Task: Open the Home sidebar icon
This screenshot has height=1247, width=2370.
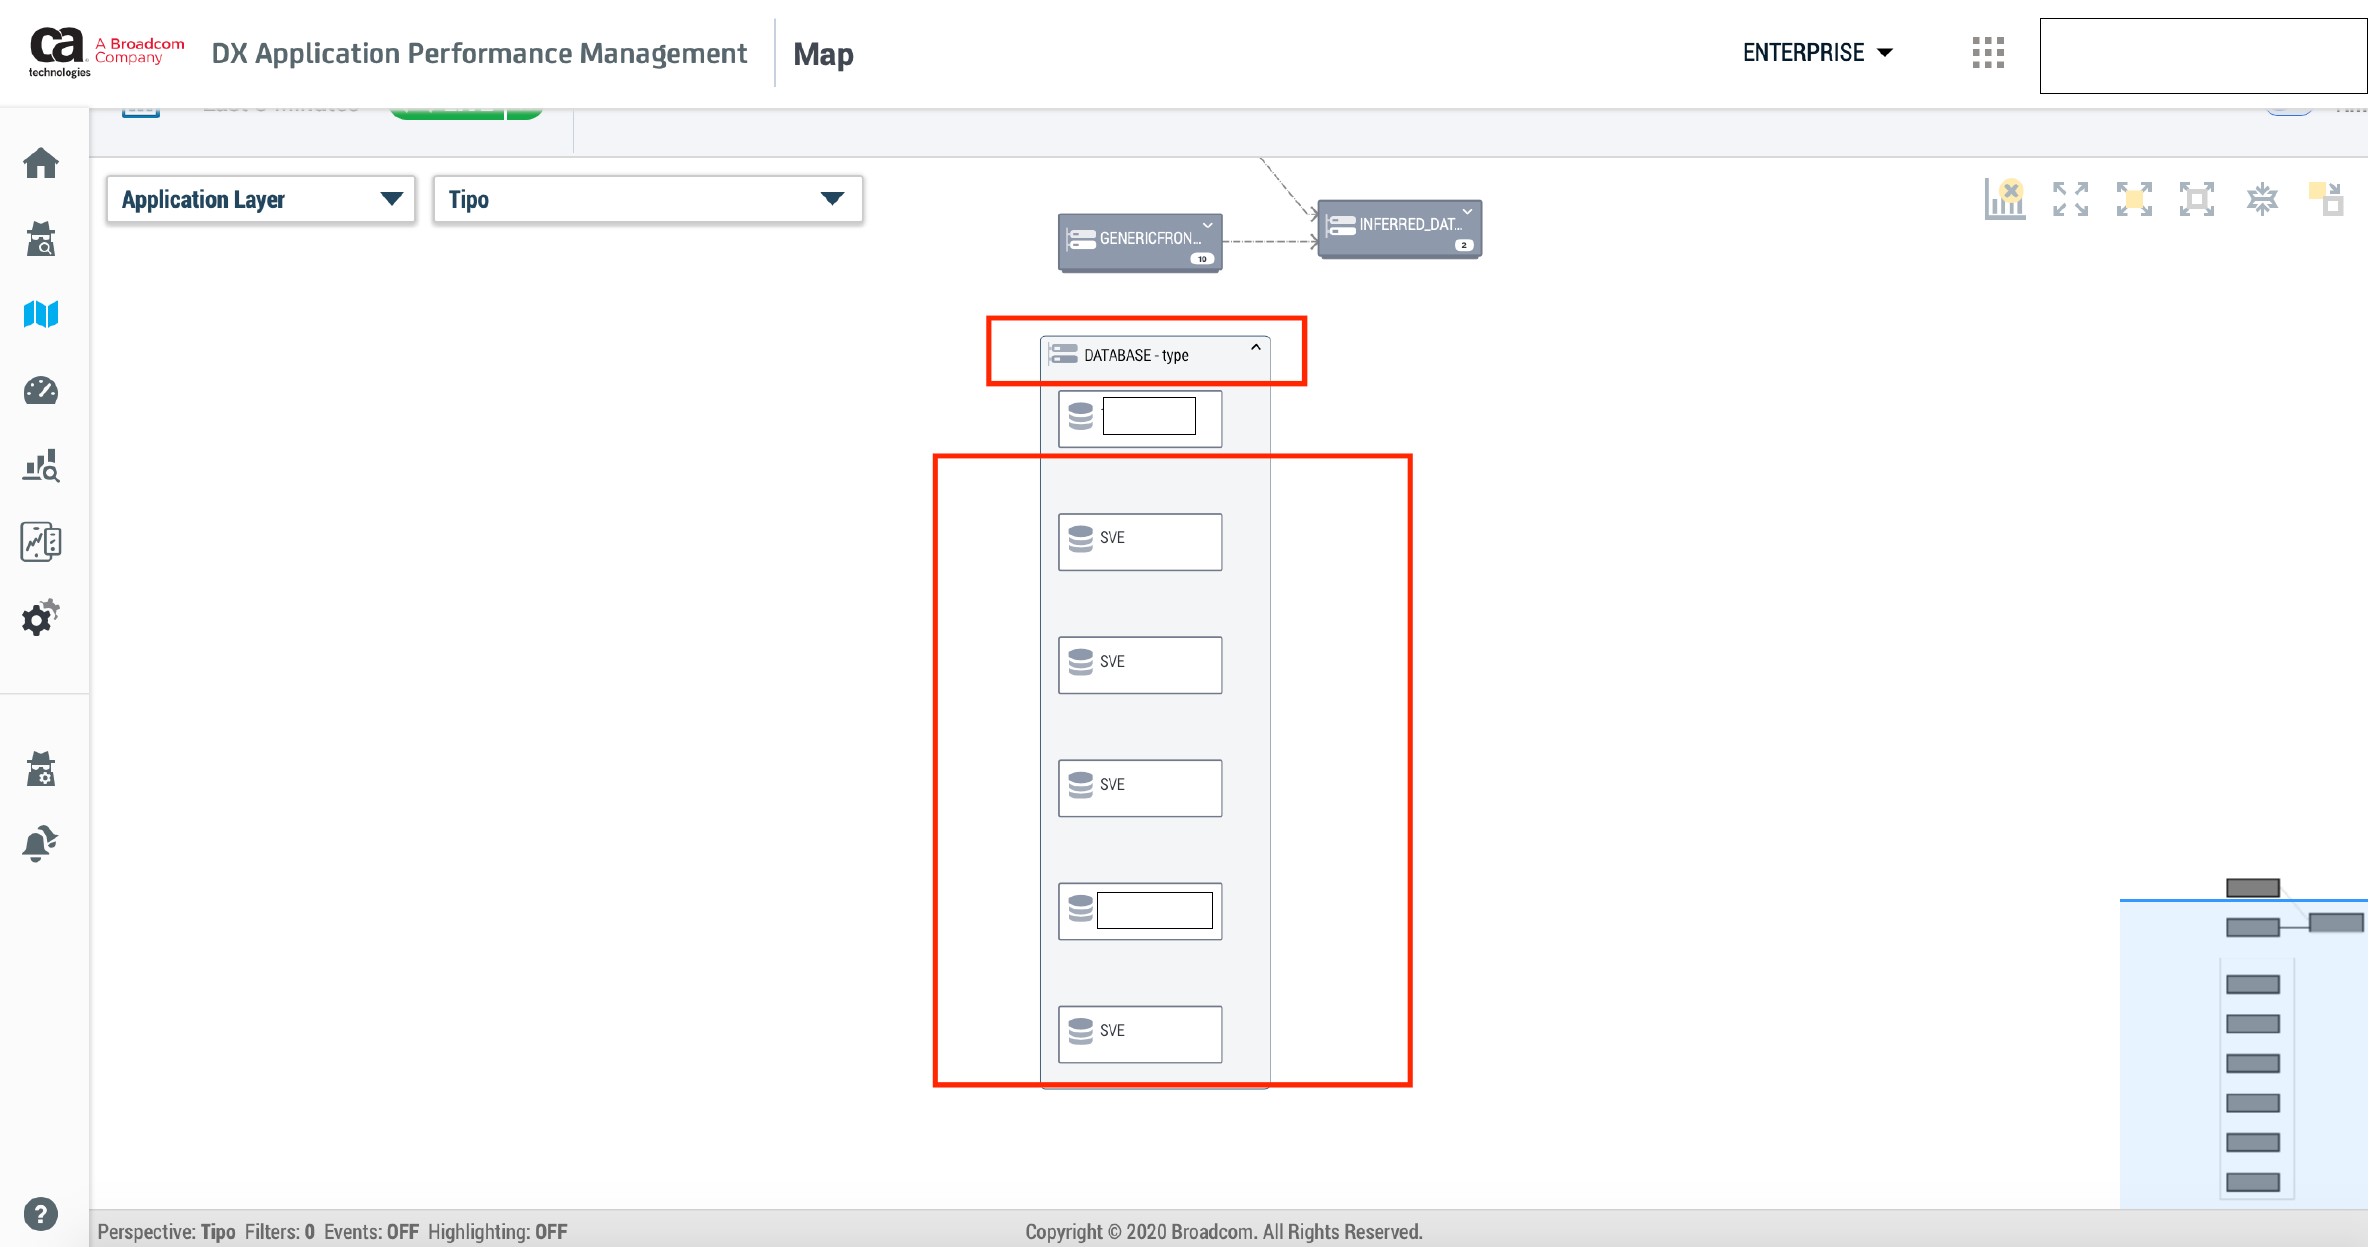Action: pyautogui.click(x=41, y=163)
